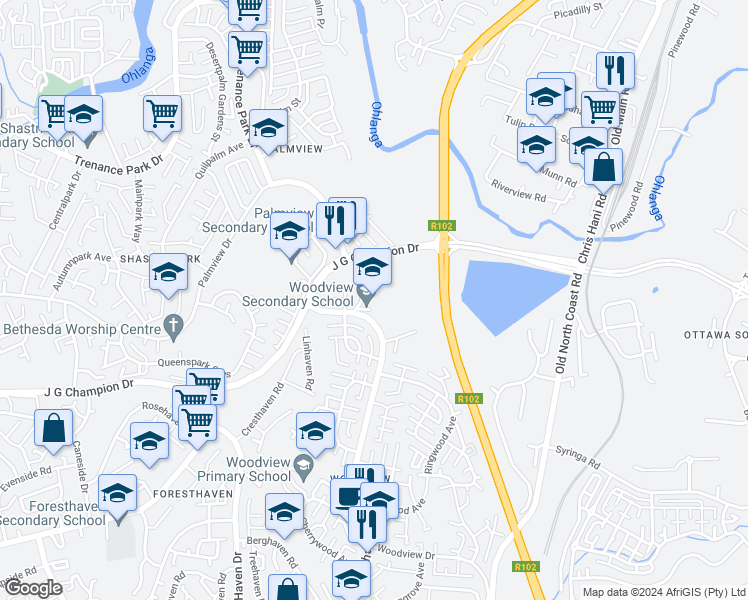Select the school marker on Trenance Park near Palmview
This screenshot has height=600, width=748.
click(x=268, y=128)
